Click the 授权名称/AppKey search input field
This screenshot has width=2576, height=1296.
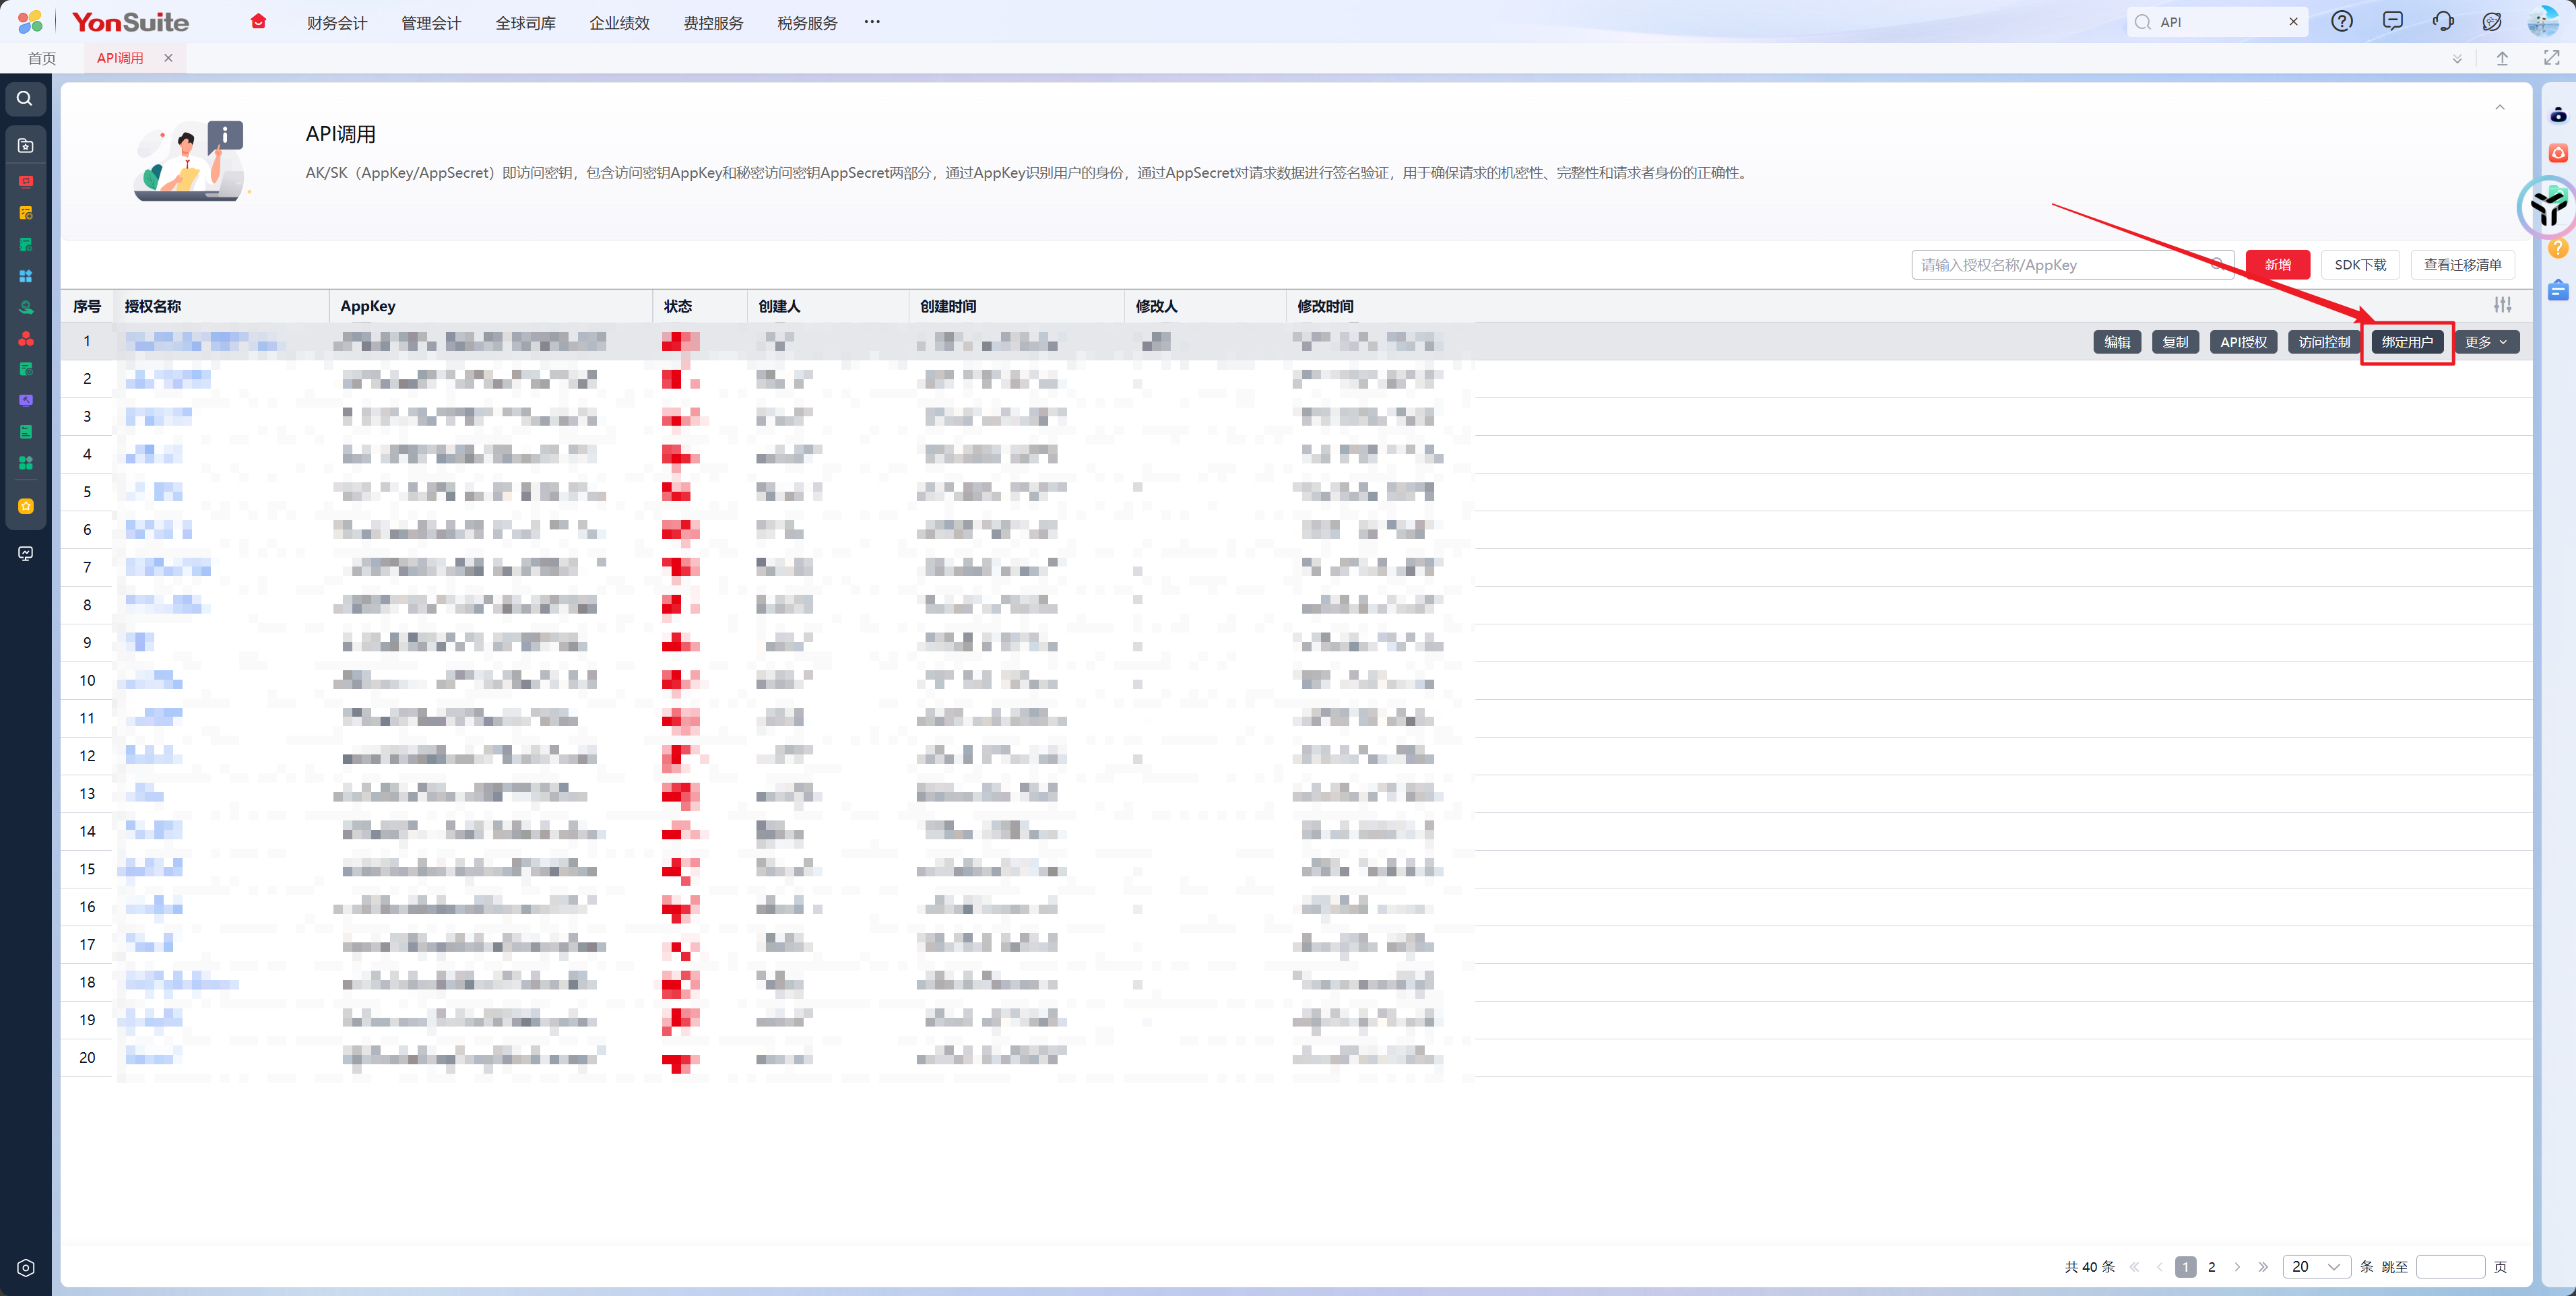click(x=2060, y=264)
